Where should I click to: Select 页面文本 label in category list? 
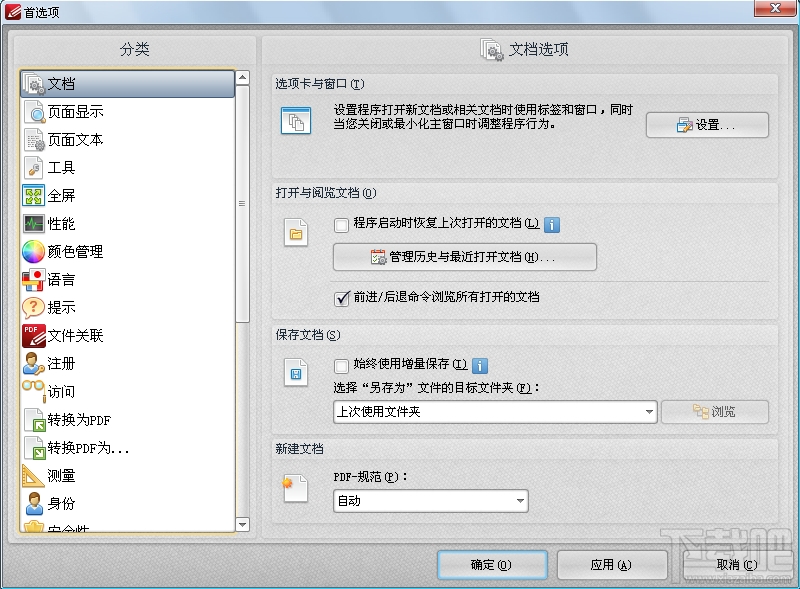pyautogui.click(x=76, y=140)
